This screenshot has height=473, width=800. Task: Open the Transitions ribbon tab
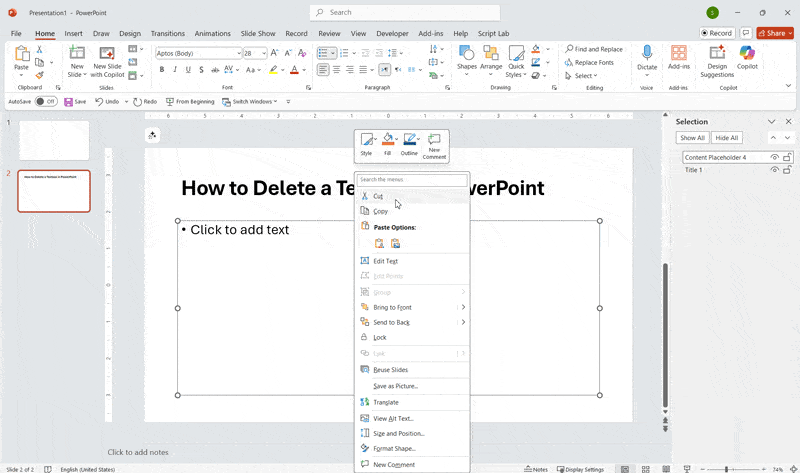pos(167,33)
